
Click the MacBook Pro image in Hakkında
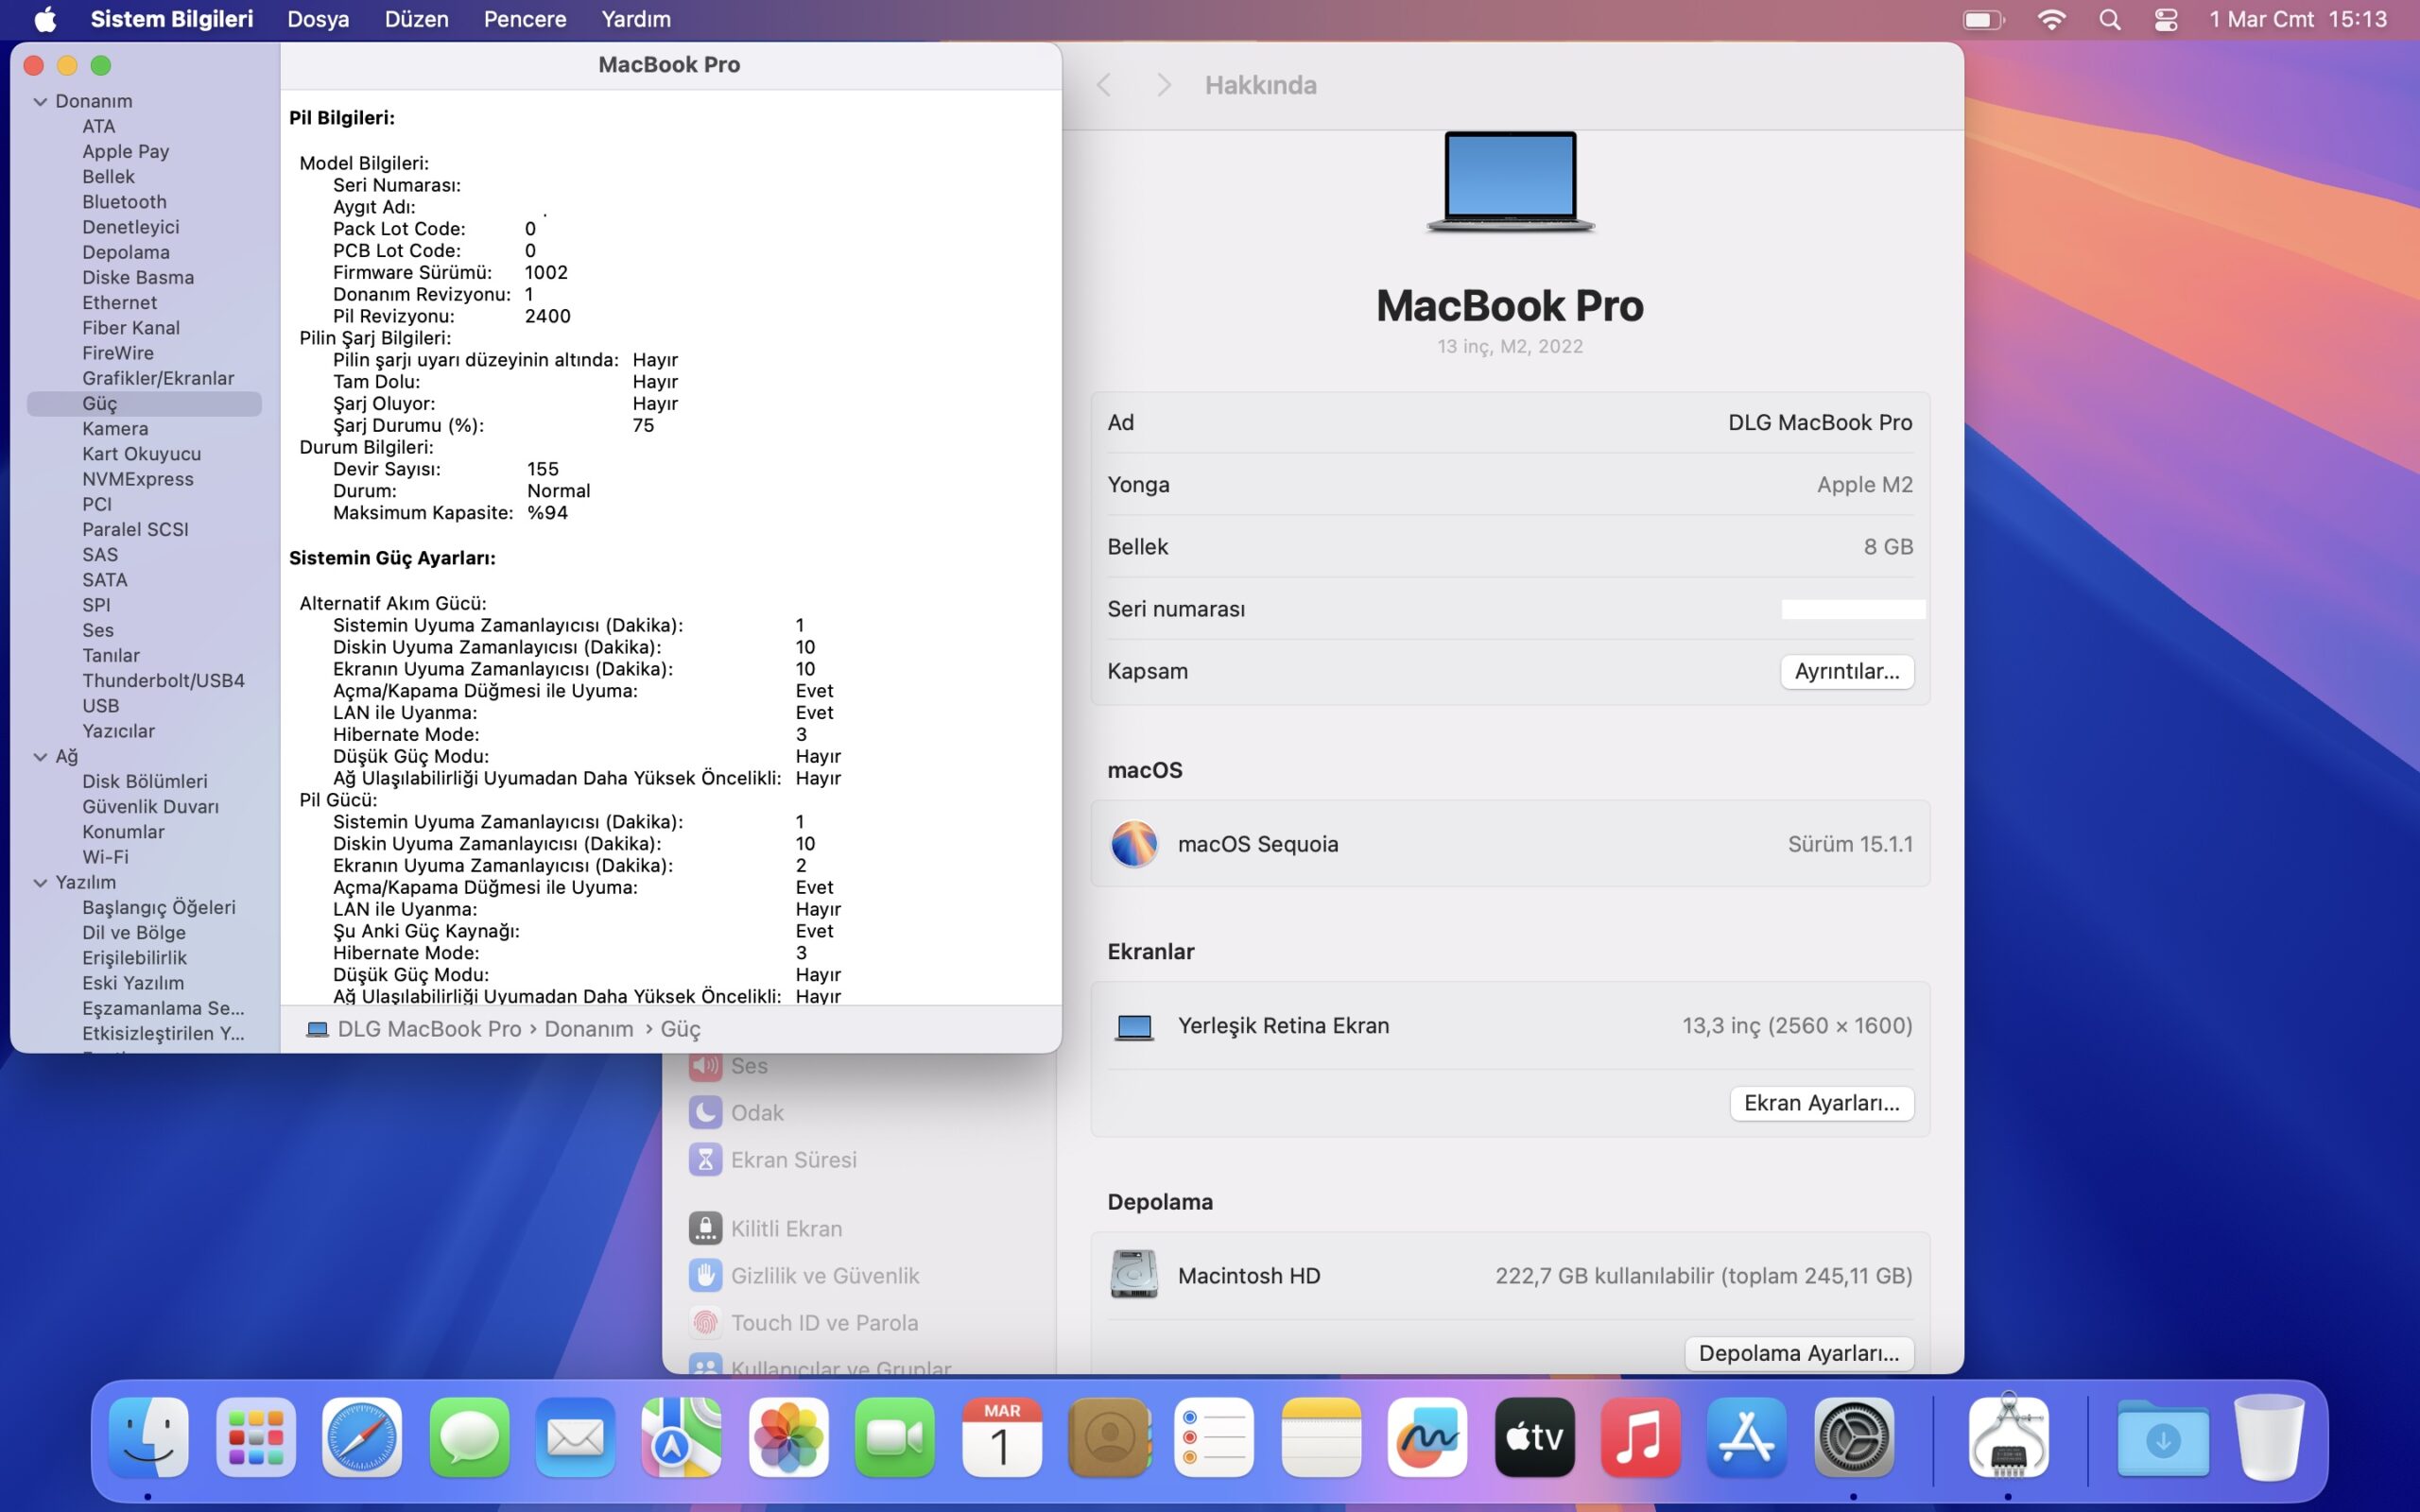click(x=1510, y=182)
